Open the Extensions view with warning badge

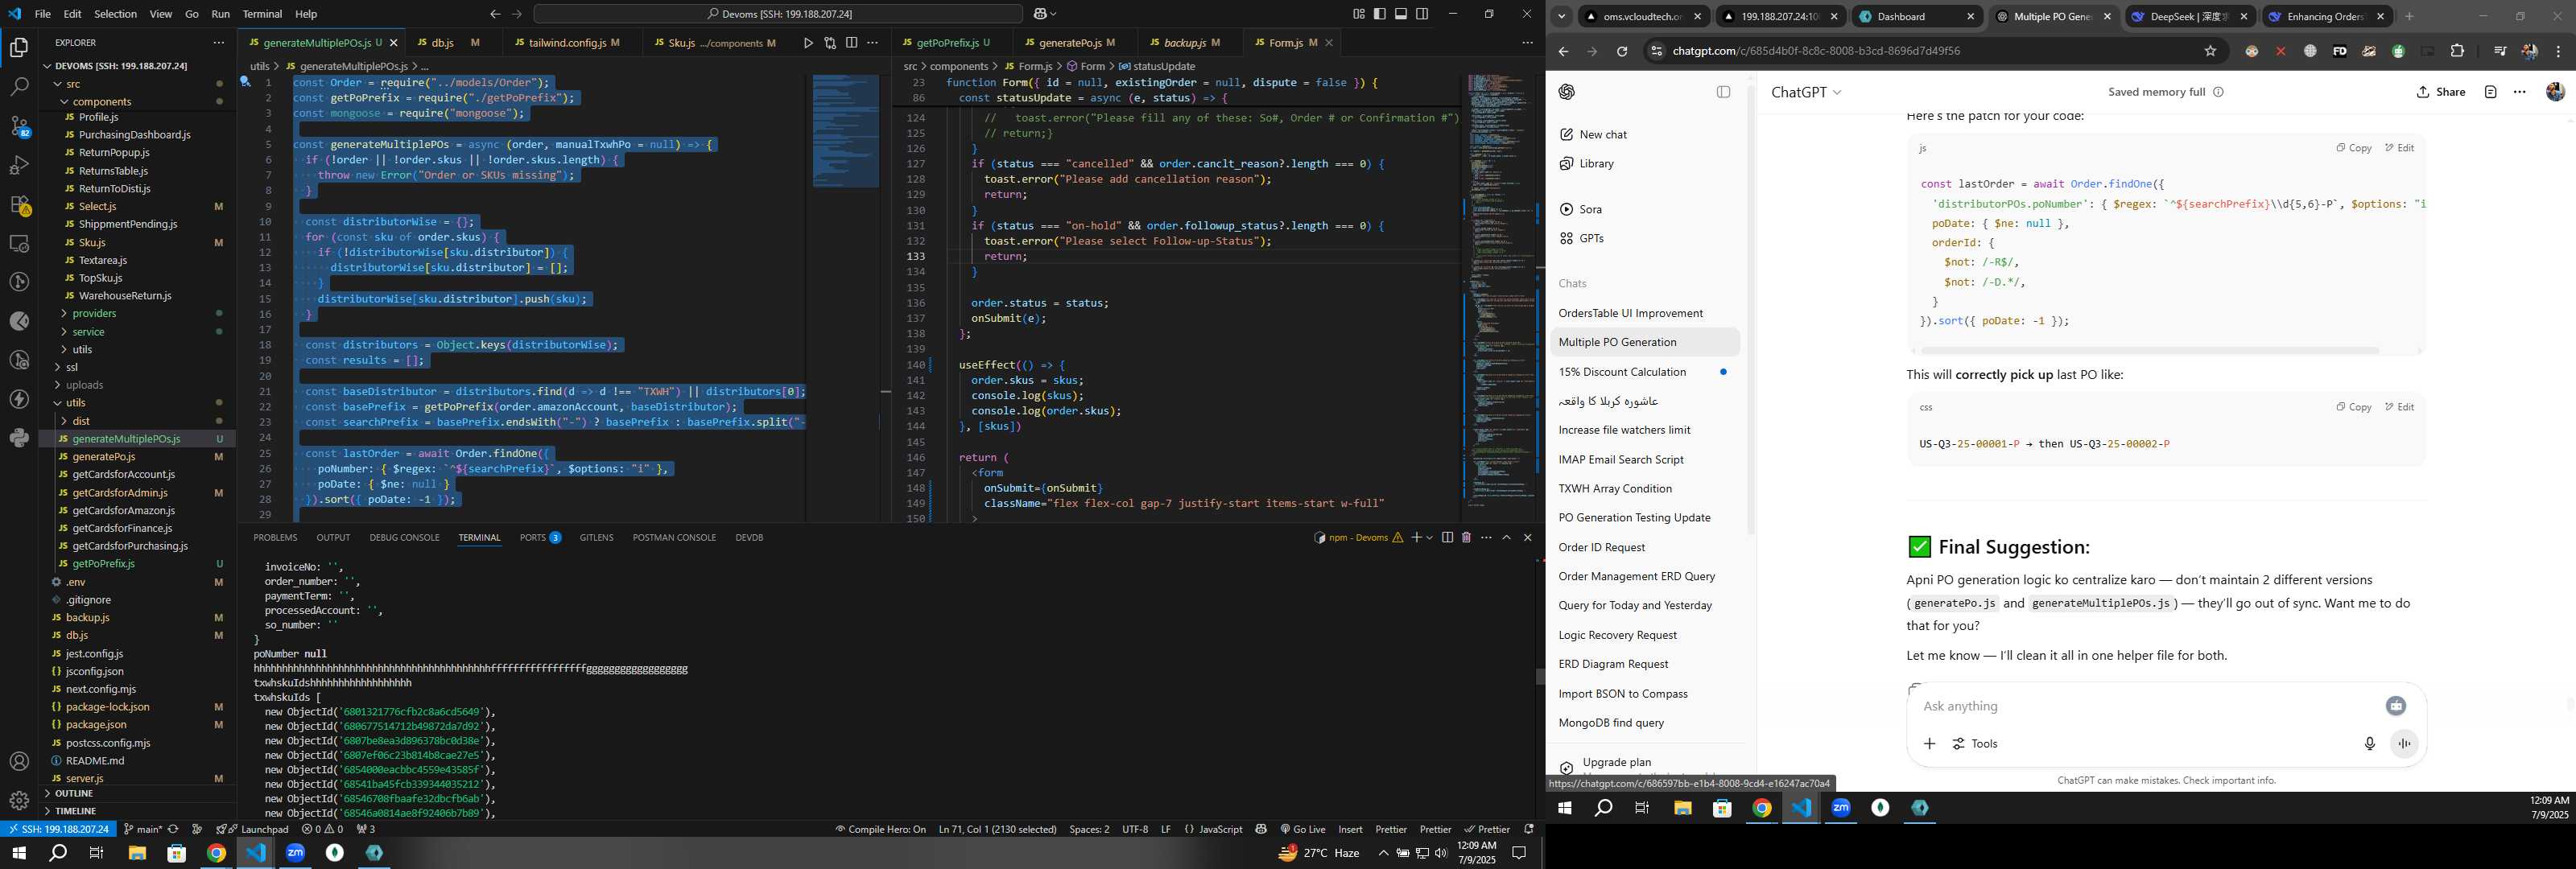19,204
